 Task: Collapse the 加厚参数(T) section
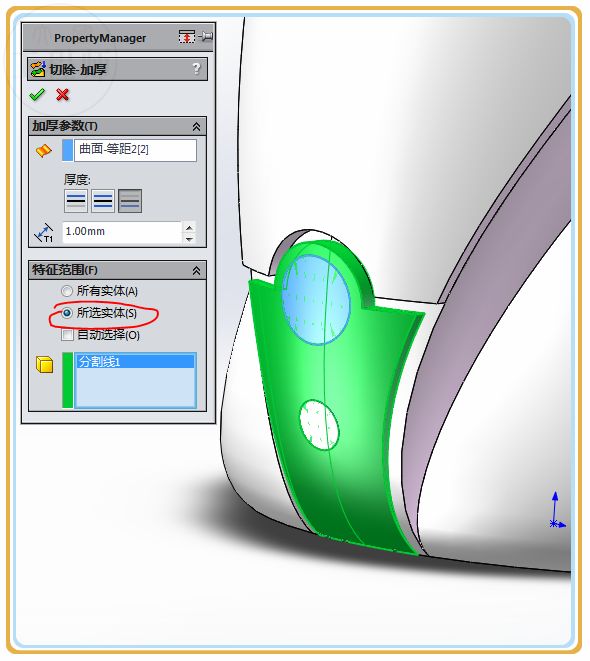[x=196, y=126]
